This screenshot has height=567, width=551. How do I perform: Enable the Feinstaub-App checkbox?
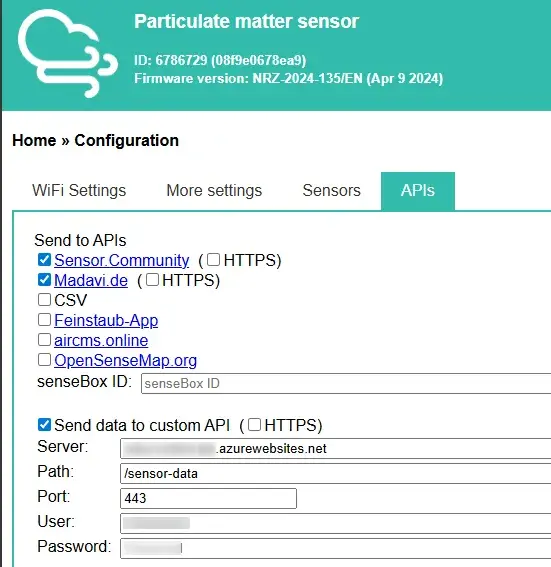(x=44, y=320)
